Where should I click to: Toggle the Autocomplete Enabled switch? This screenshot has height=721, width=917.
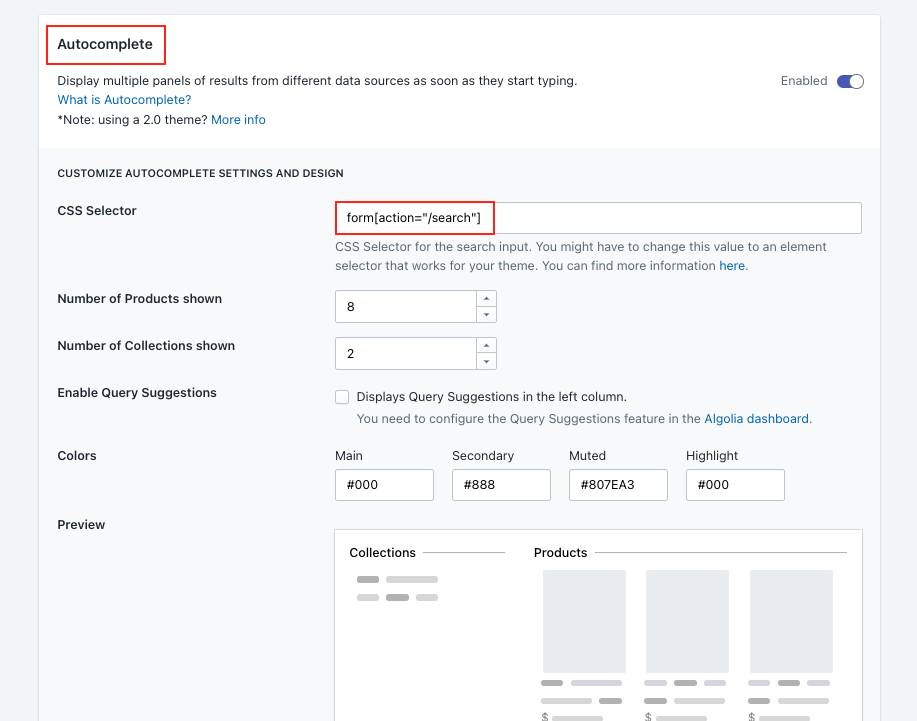click(x=850, y=81)
